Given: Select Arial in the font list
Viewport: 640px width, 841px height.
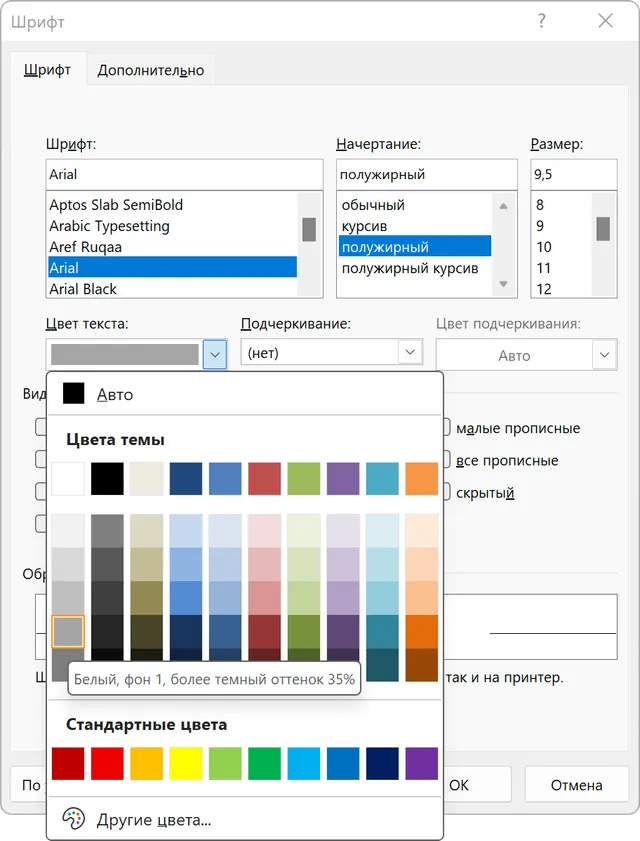Looking at the screenshot, I should pyautogui.click(x=172, y=267).
